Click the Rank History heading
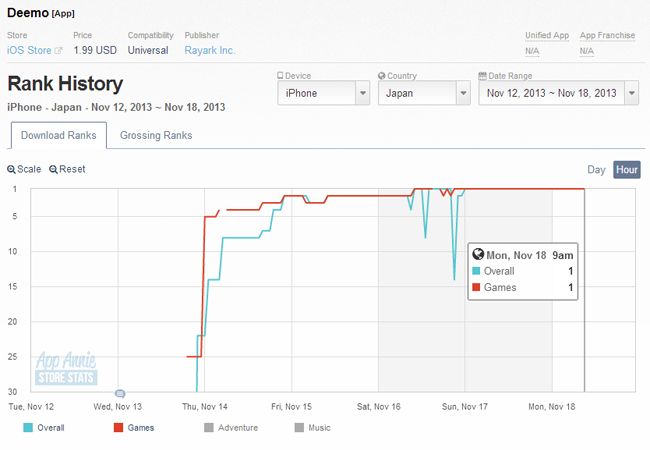650x450 pixels. coord(65,84)
